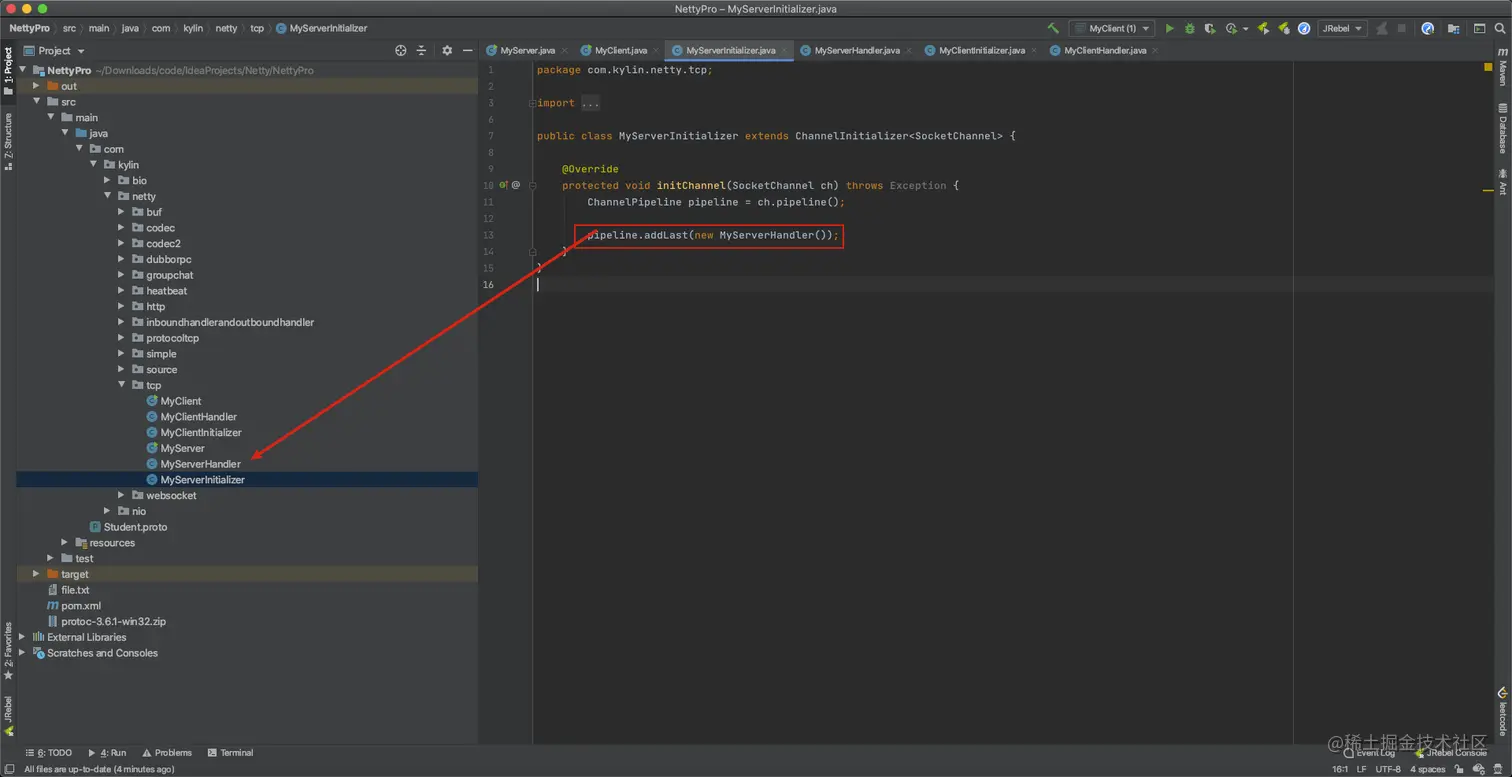The width and height of the screenshot is (1512, 777).
Task: Open the JRebel side panel button
Action: coord(8,716)
